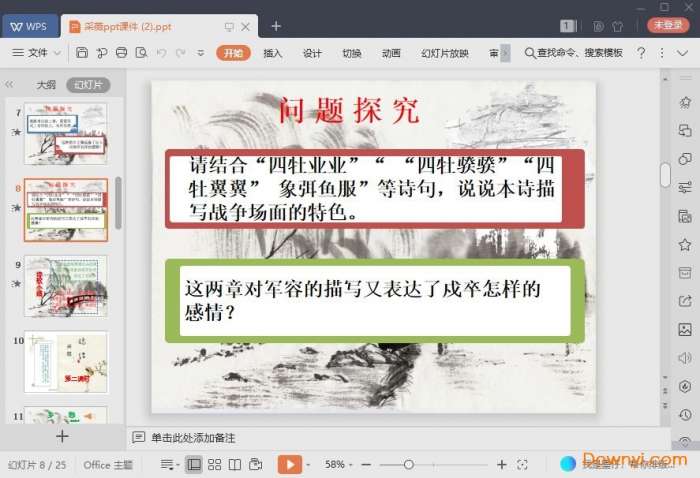Open the 文件 menu
Screen dimensions: 700x478
[30, 53]
